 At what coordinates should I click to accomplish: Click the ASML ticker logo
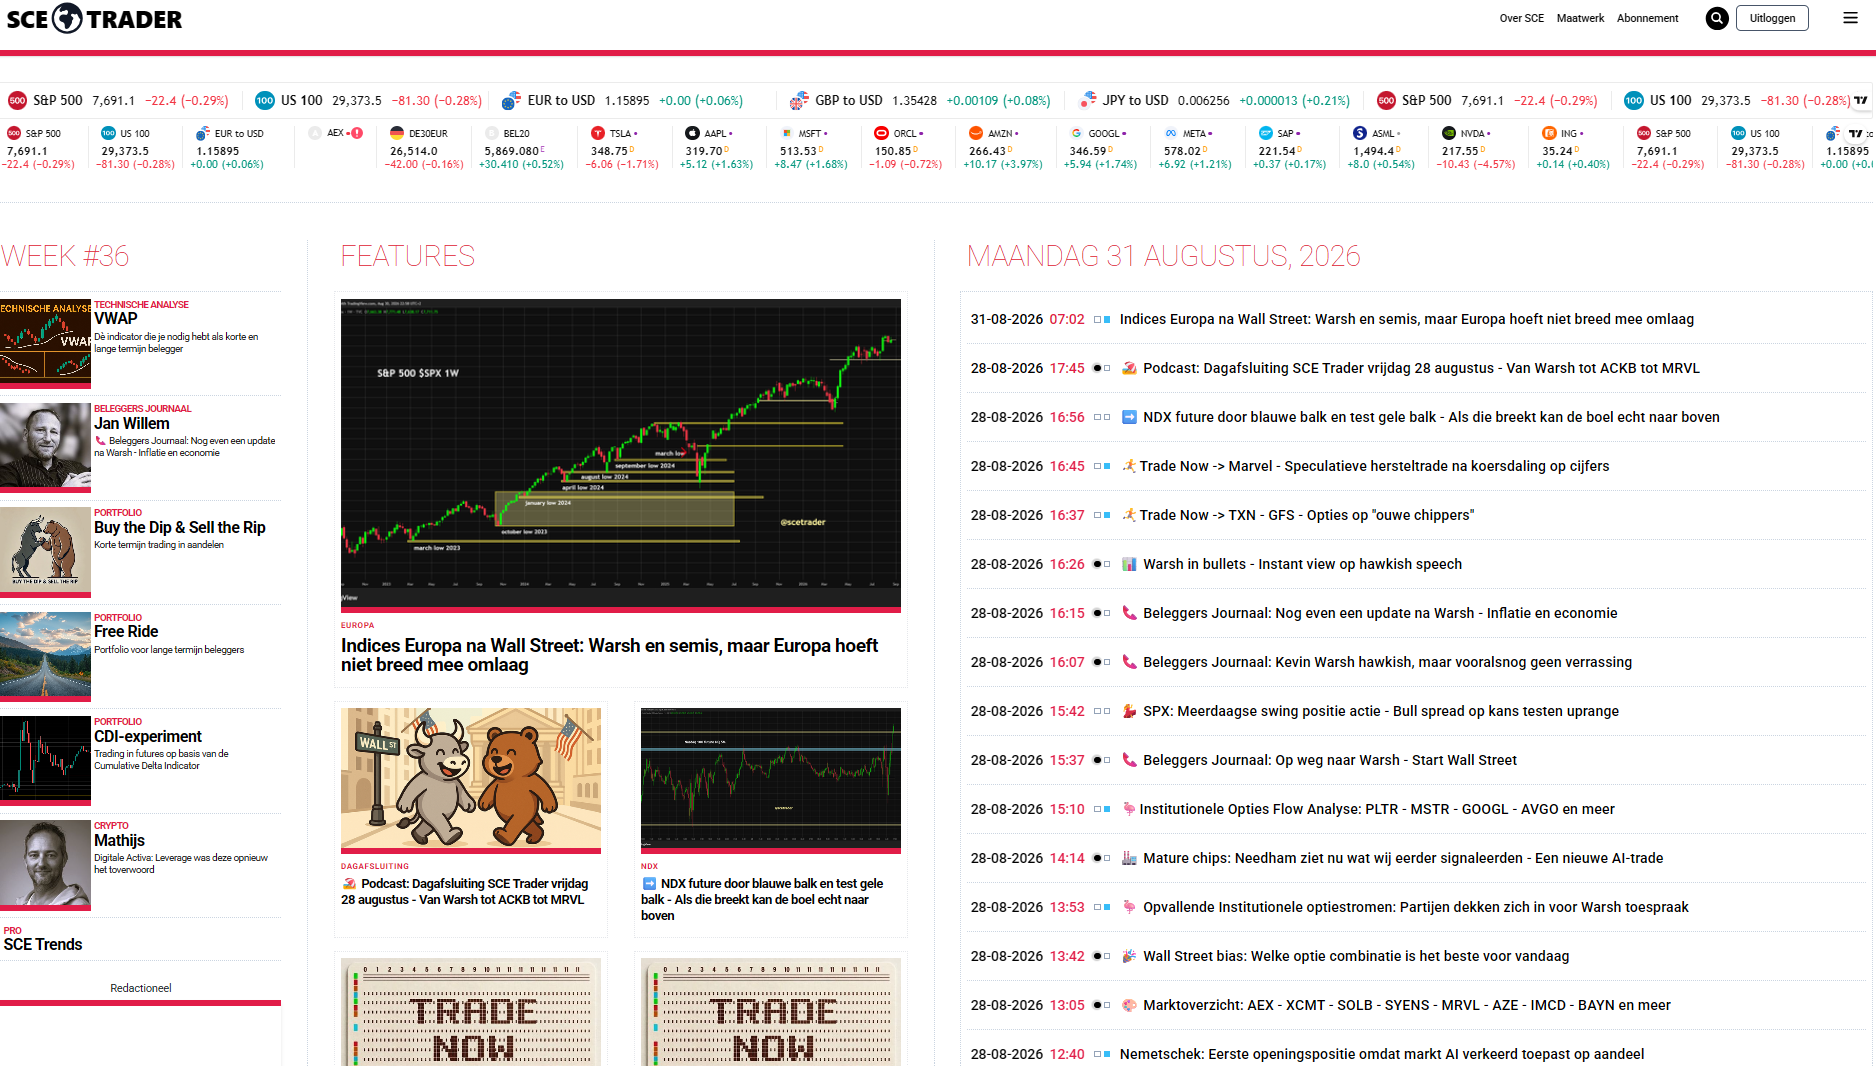[x=1360, y=133]
